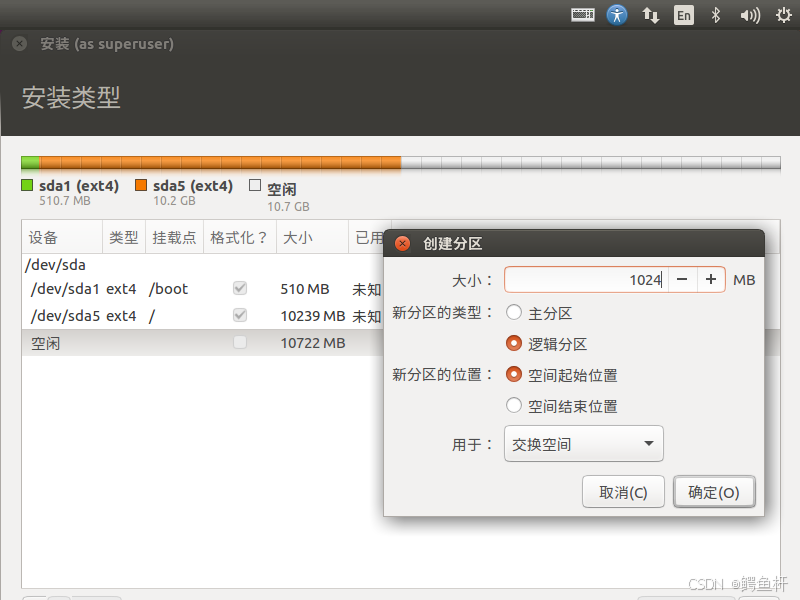Open the network connections indicator

[651, 15]
